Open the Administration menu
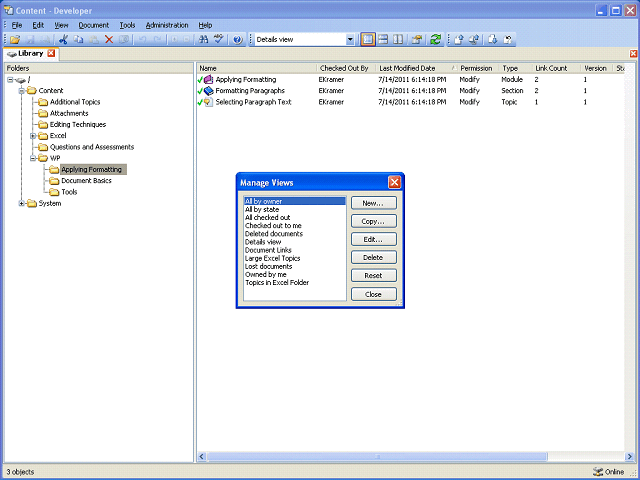Viewport: 640px width, 480px height. 167,25
